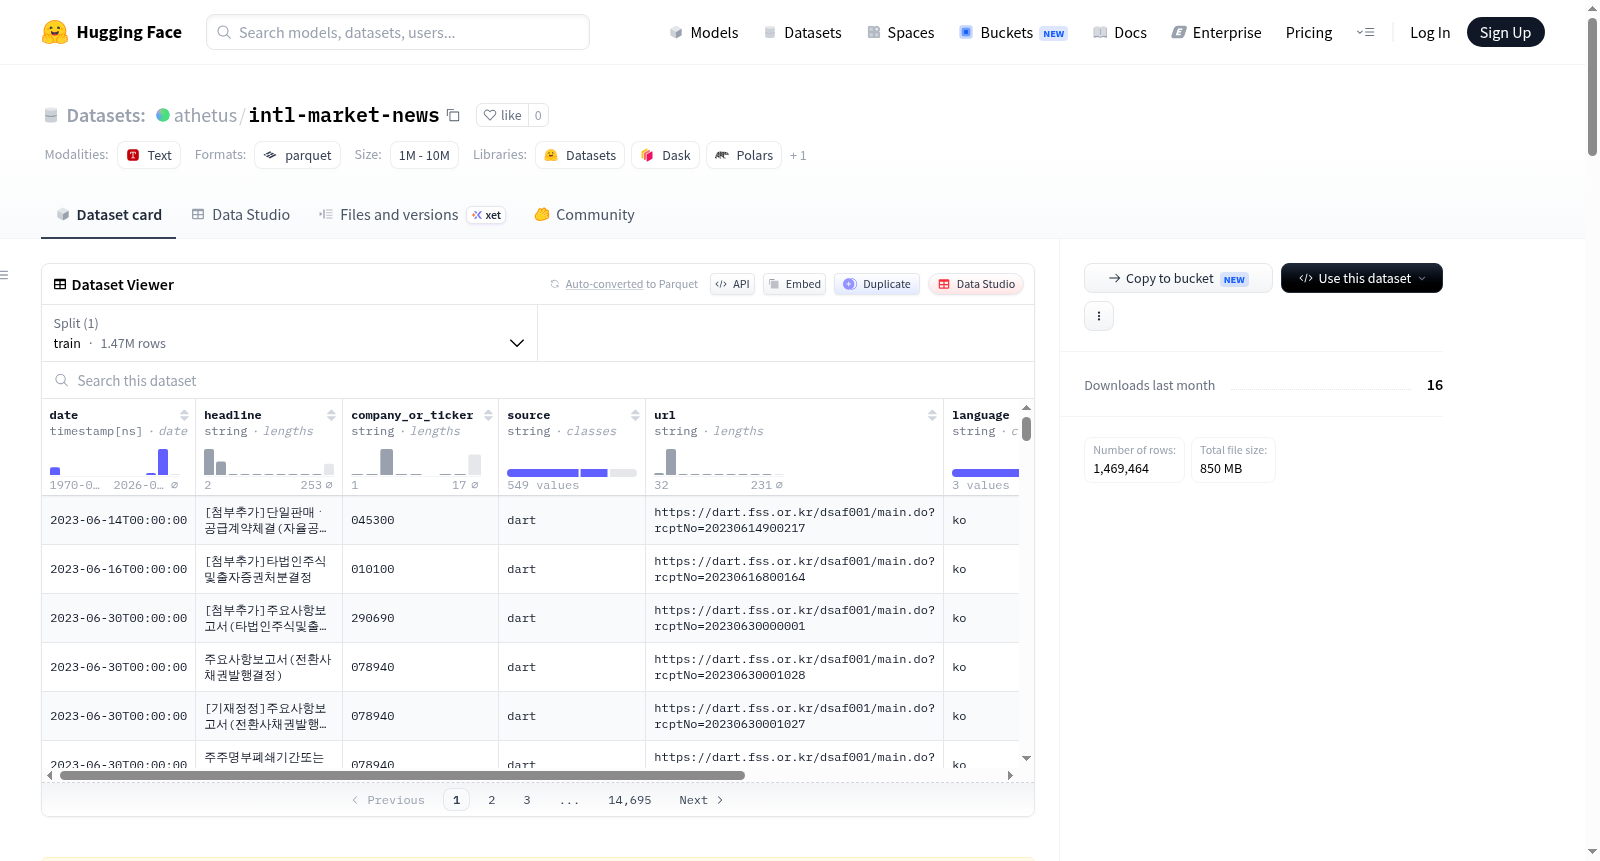Screen dimensions: 1600x861
Task: Focus the top search models field
Action: [398, 32]
